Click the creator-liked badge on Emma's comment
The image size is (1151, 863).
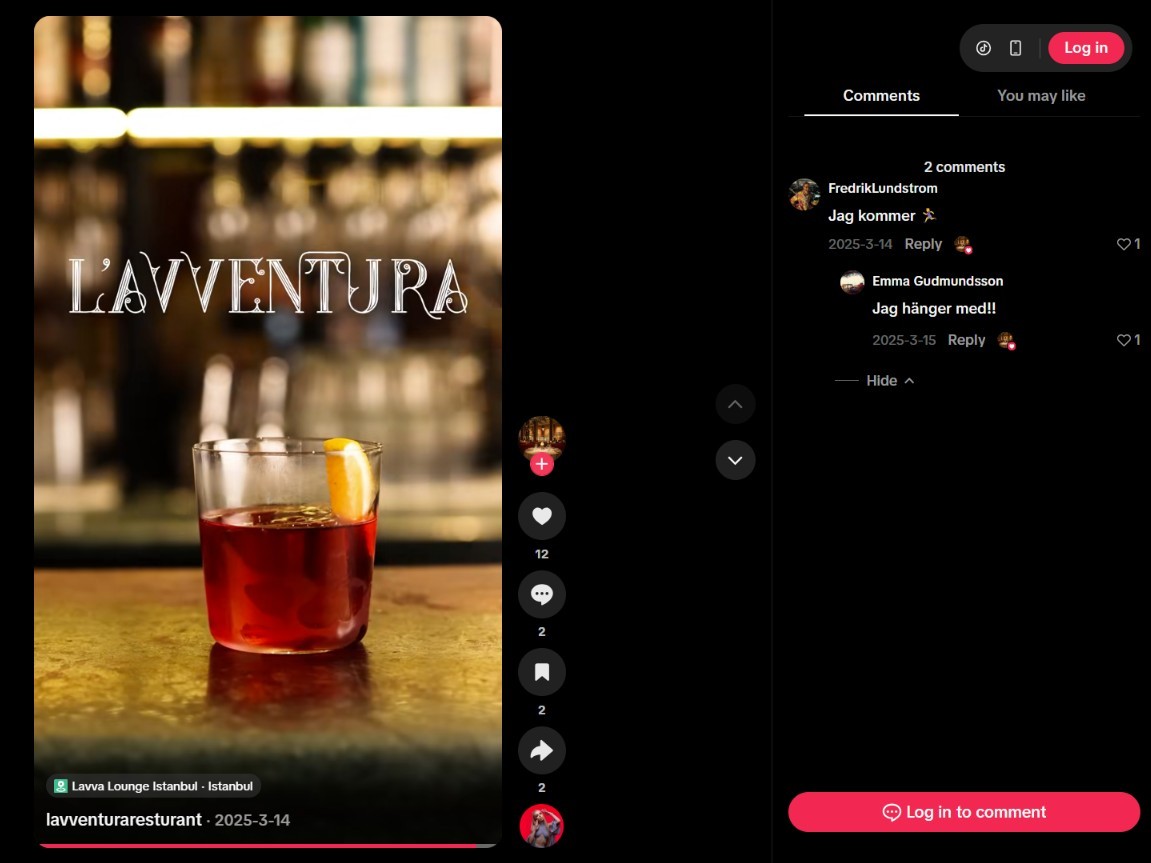[x=1006, y=341]
